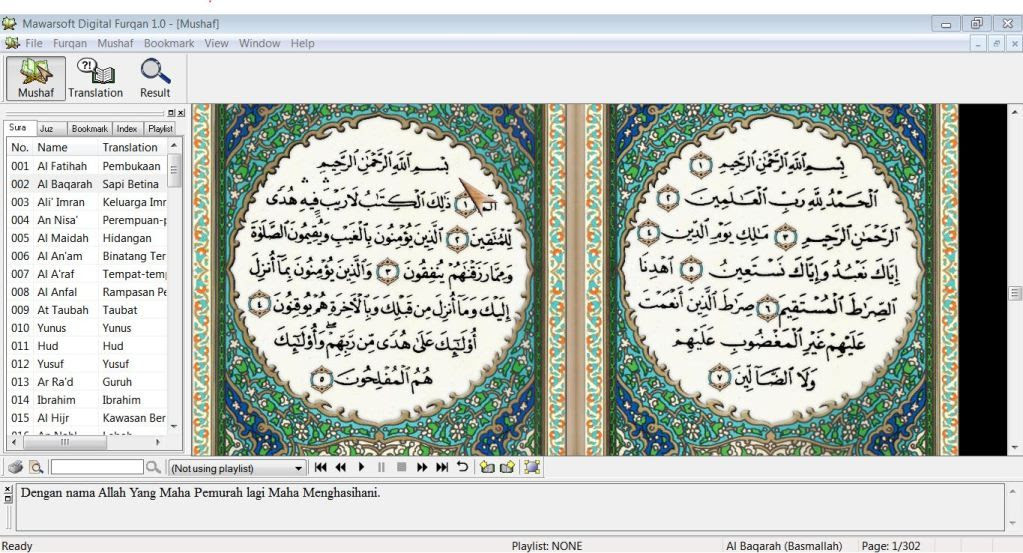Open the Window menu
The width and height of the screenshot is (1023, 553).
(259, 44)
